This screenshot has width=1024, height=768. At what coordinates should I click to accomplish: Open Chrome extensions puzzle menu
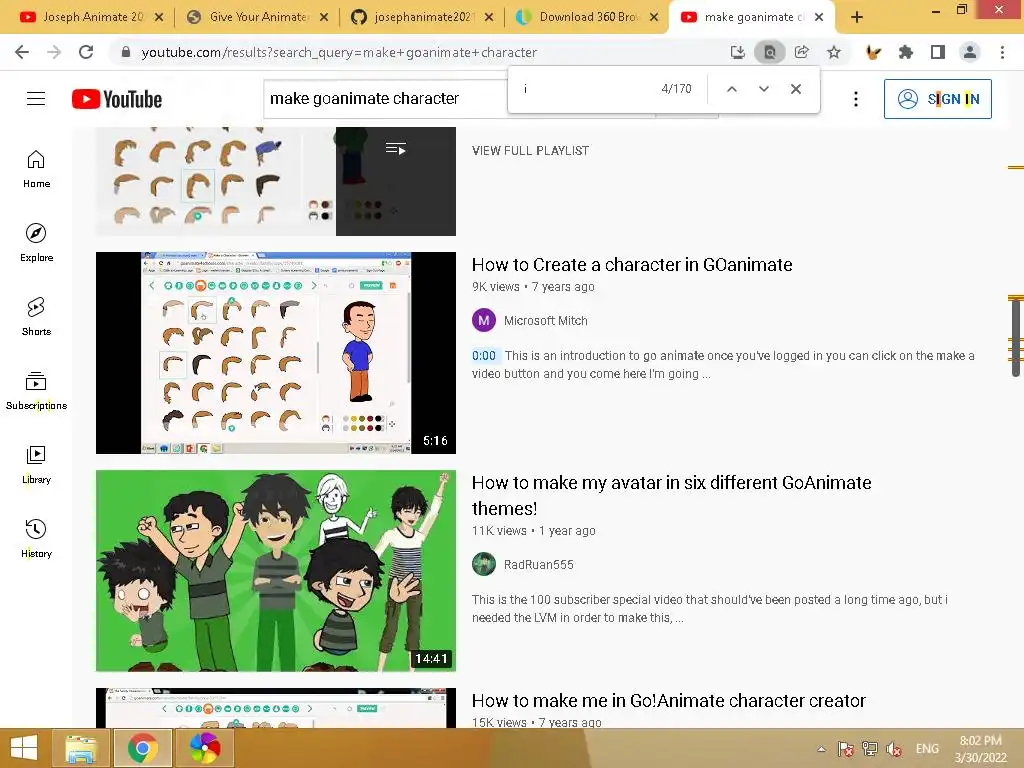click(x=905, y=52)
